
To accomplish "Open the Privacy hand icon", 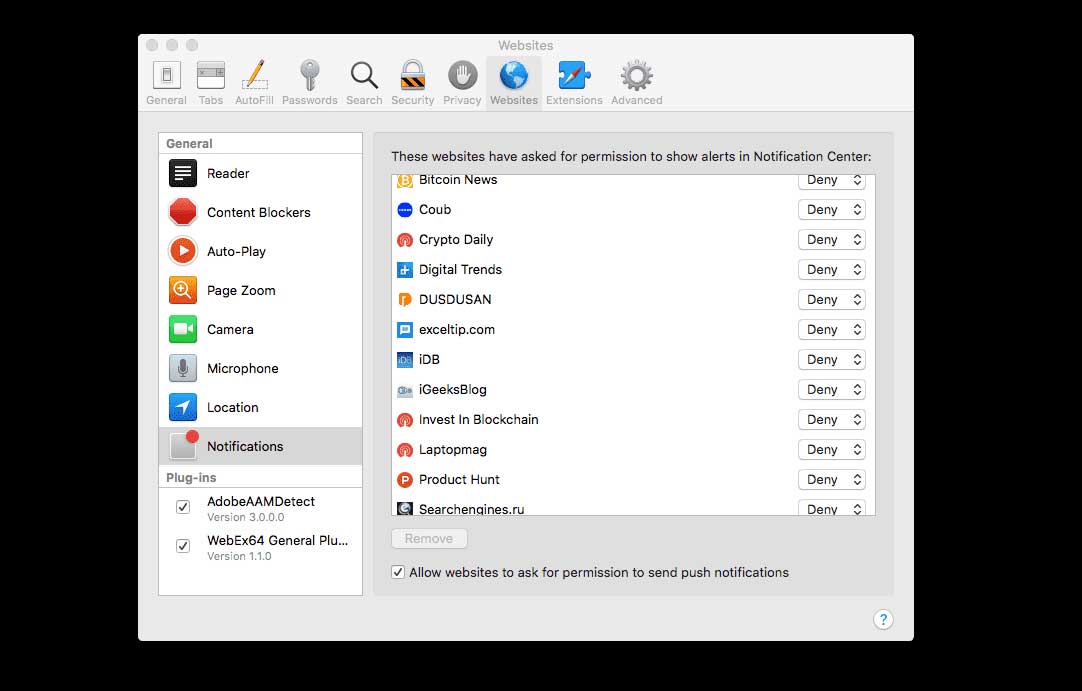I will [462, 75].
